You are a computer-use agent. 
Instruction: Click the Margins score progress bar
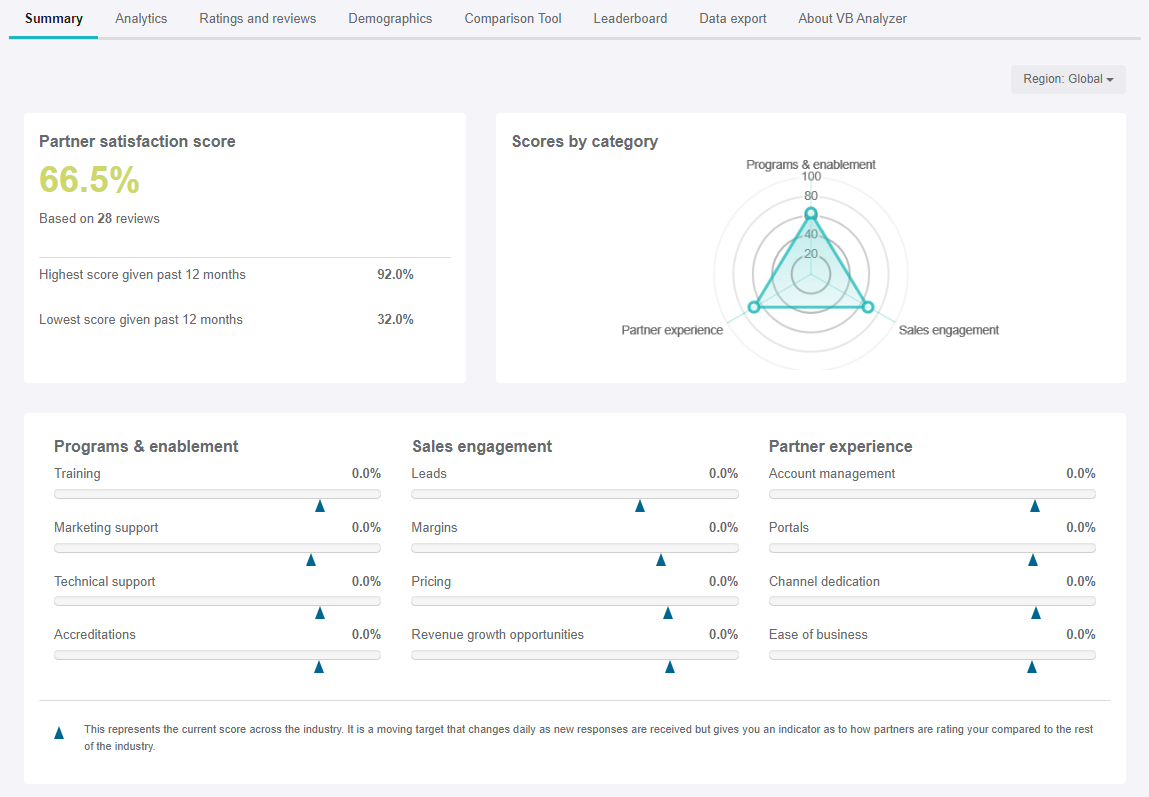click(x=575, y=548)
